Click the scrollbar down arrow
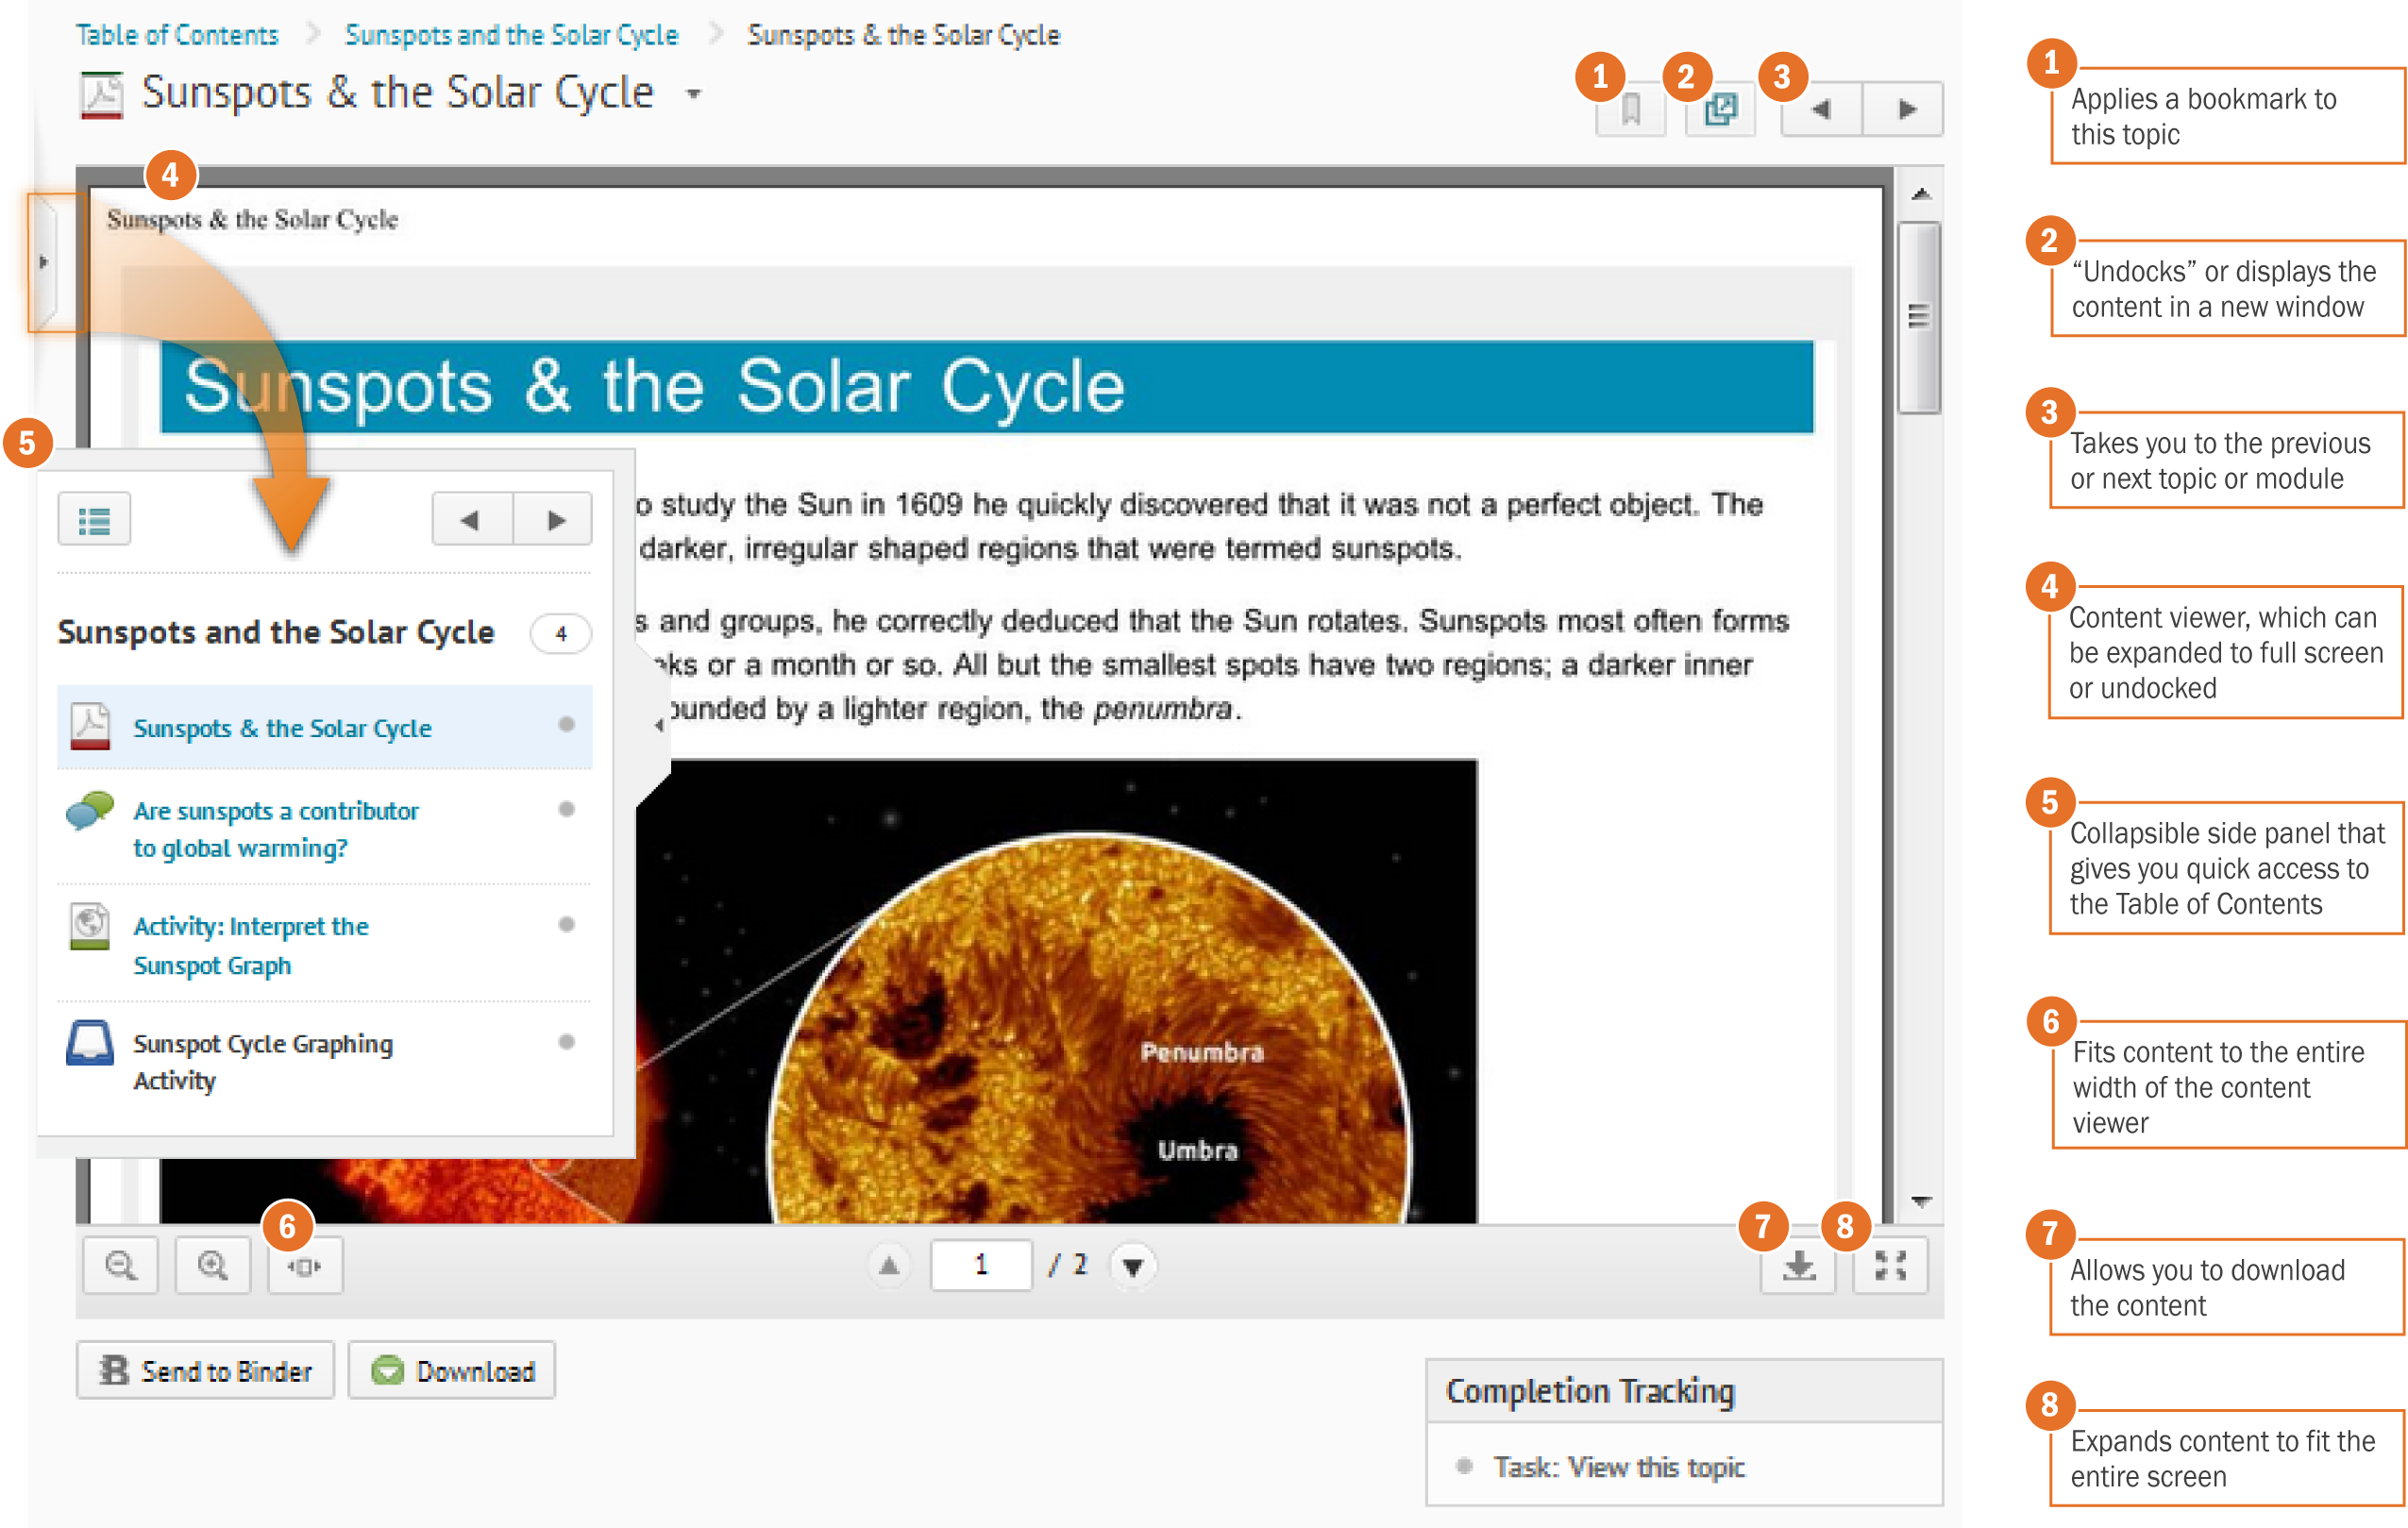Screen dimensions: 2408x1528 tap(1920, 1201)
